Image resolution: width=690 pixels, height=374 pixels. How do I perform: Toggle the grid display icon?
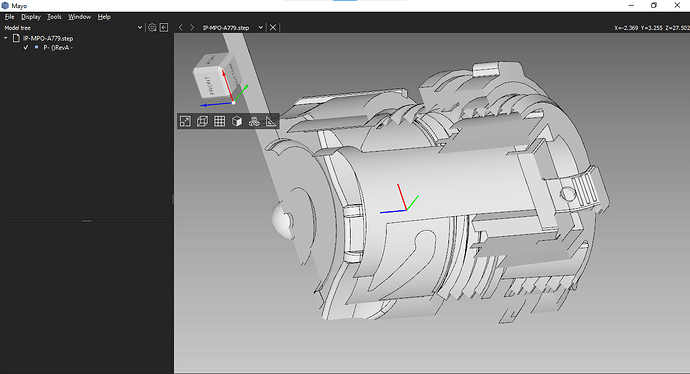pyautogui.click(x=220, y=121)
